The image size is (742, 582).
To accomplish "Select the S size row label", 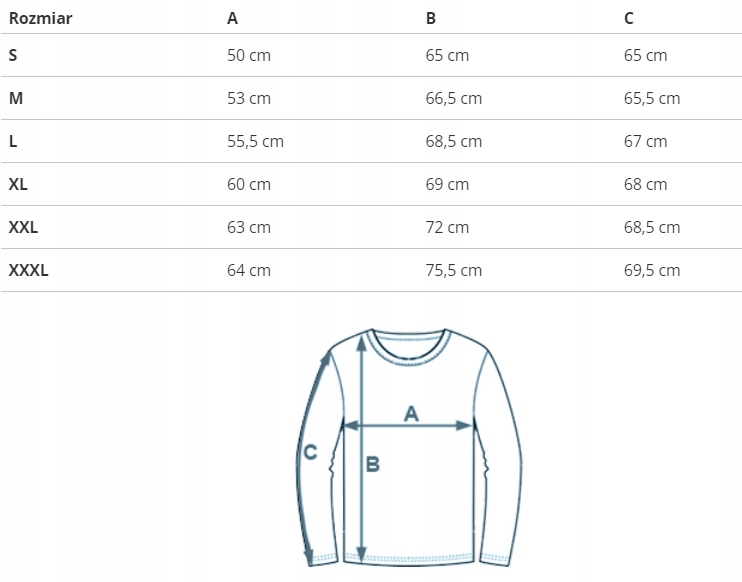I will [13, 55].
